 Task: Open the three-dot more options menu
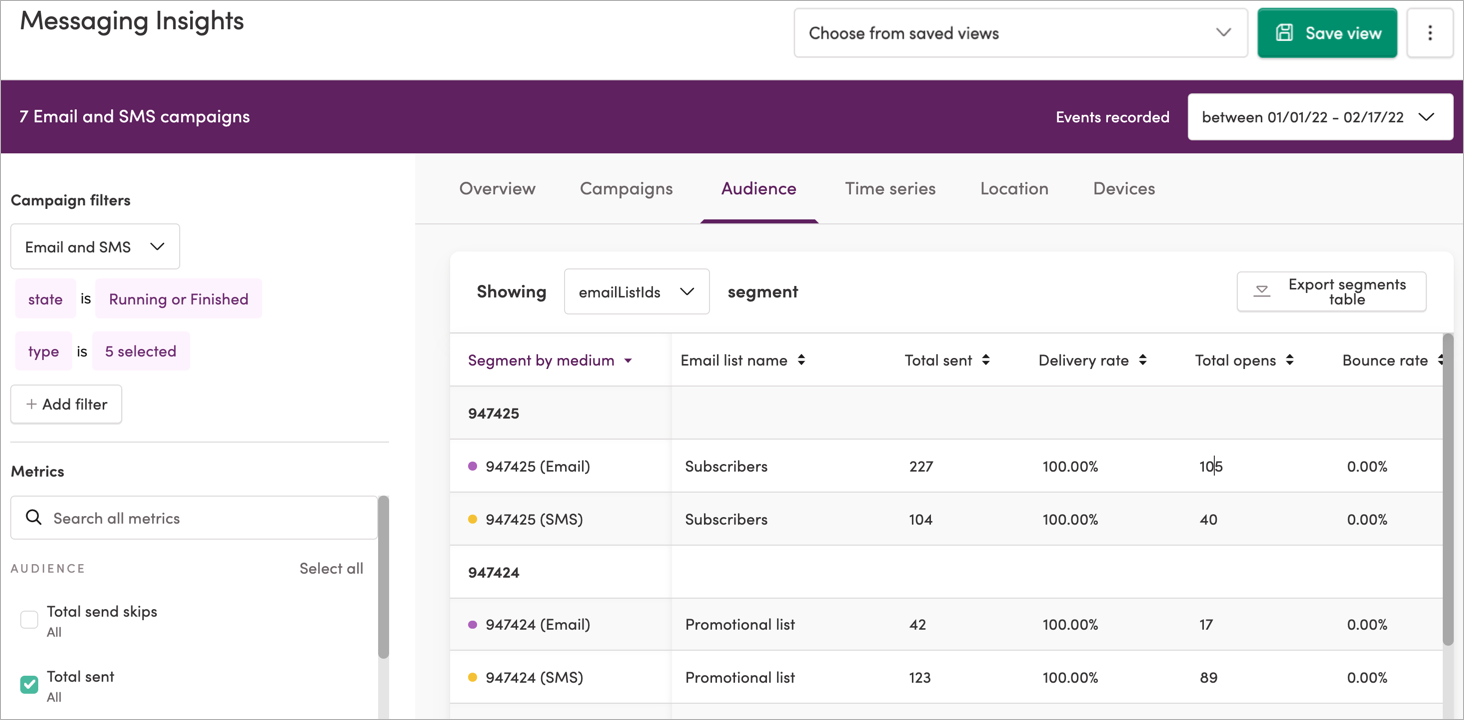click(1430, 33)
